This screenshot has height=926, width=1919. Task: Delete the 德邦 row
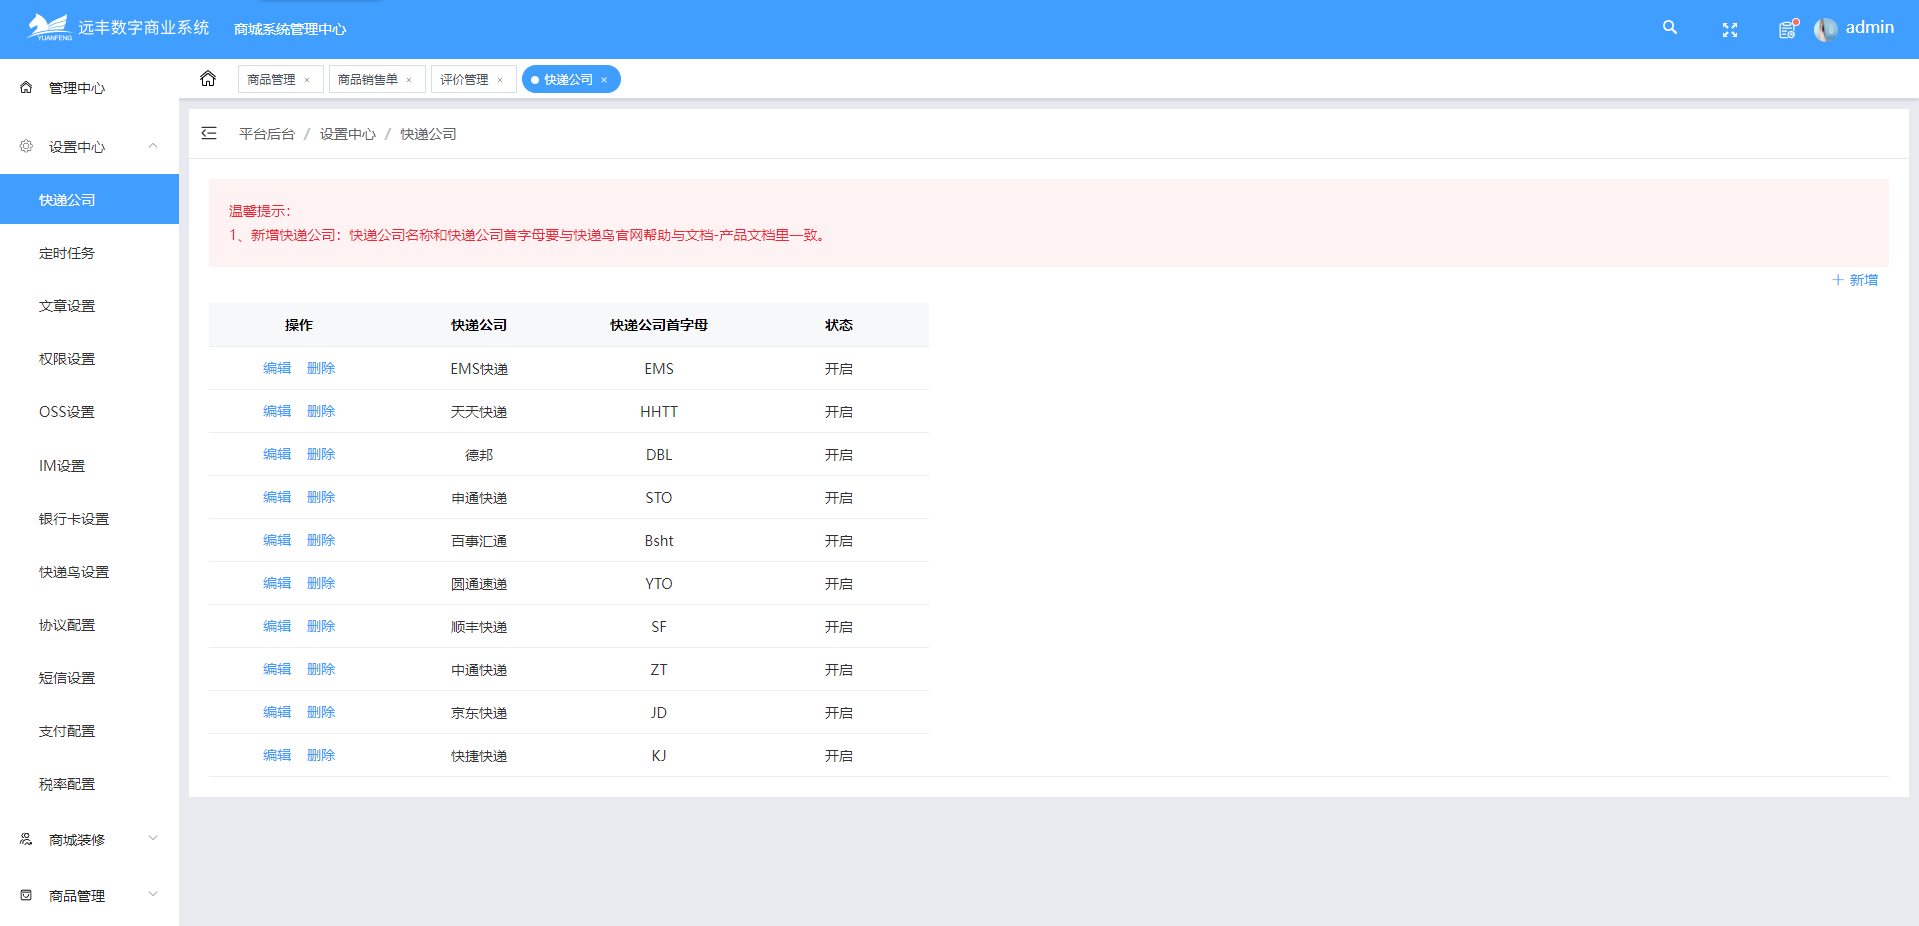[x=321, y=454]
